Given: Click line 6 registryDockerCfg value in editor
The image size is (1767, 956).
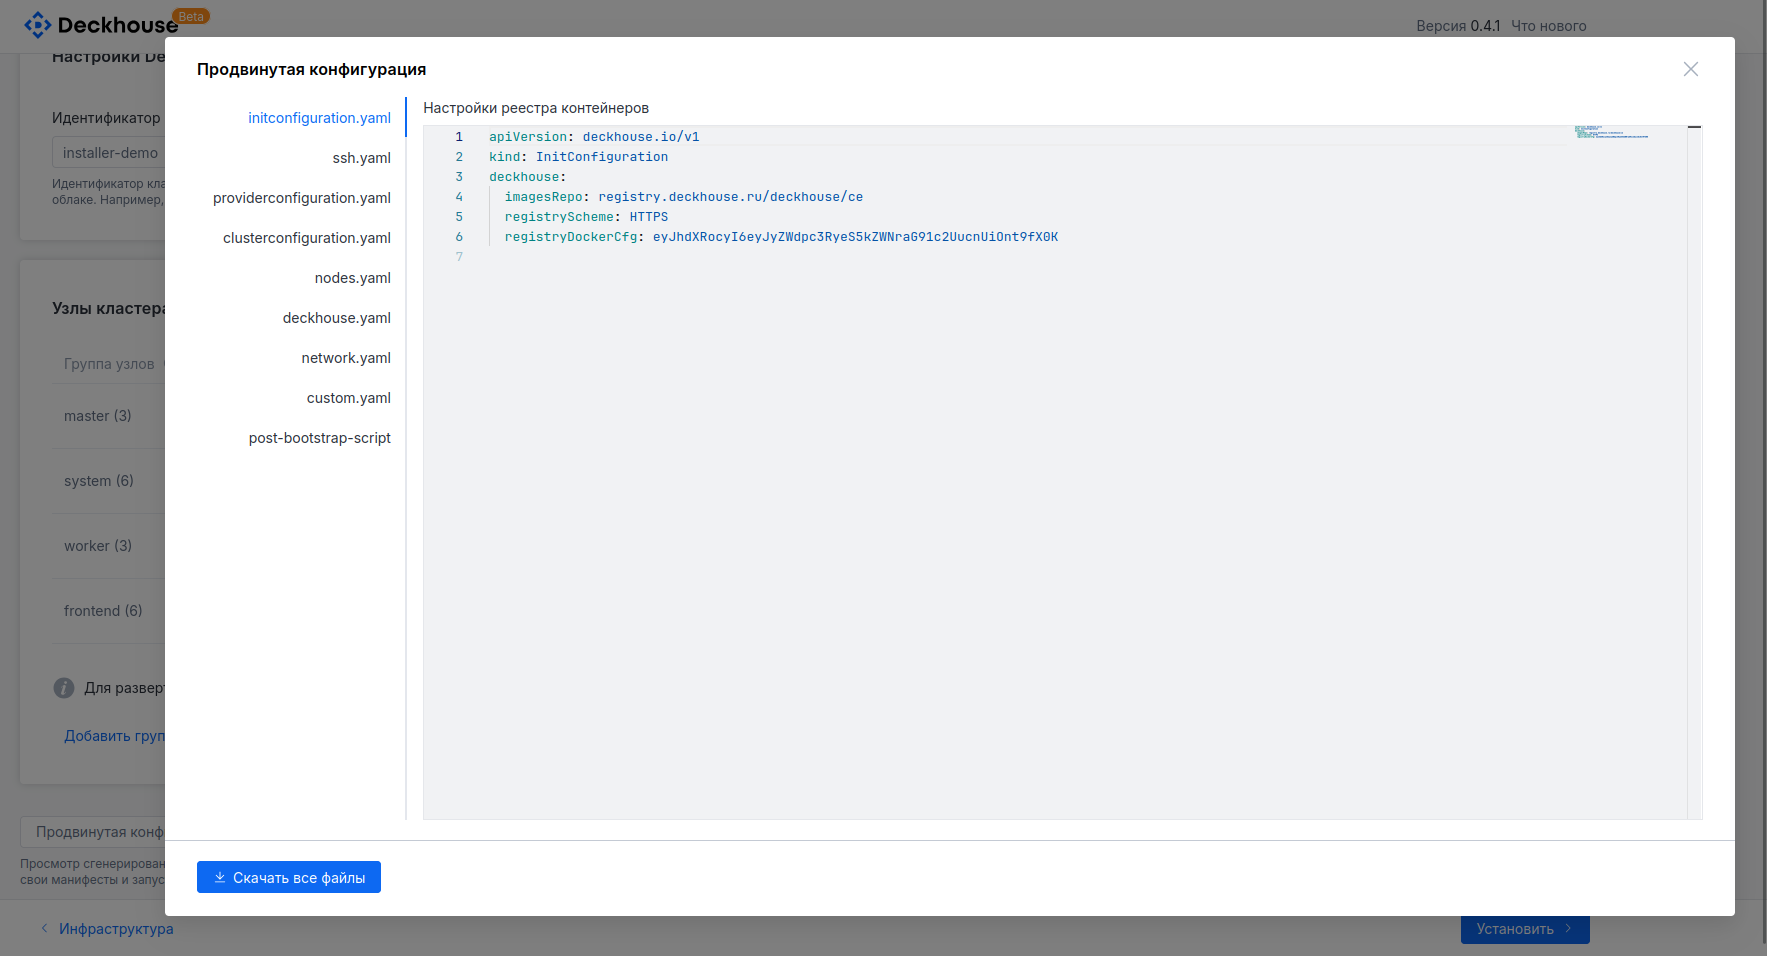Looking at the screenshot, I should pos(854,237).
